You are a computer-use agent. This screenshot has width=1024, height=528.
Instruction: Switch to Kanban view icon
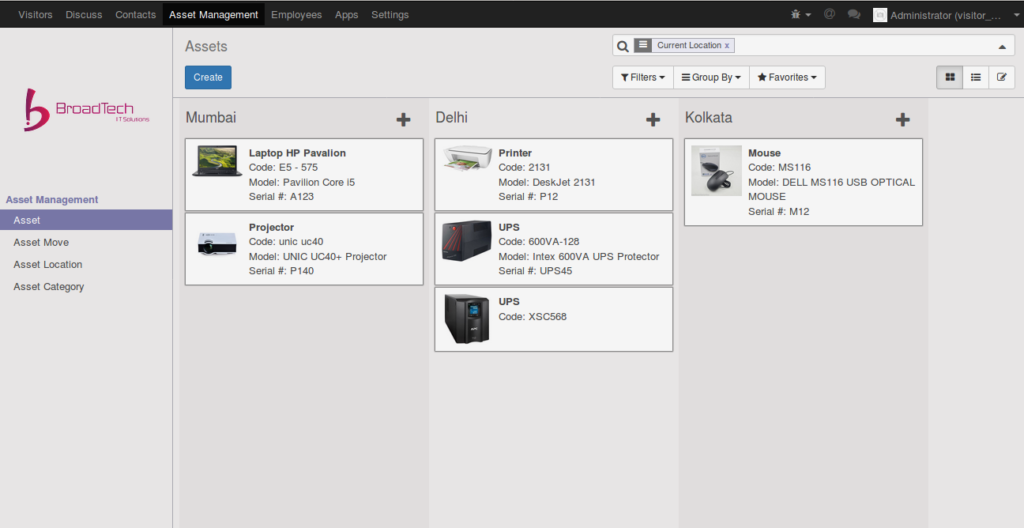tap(949, 77)
